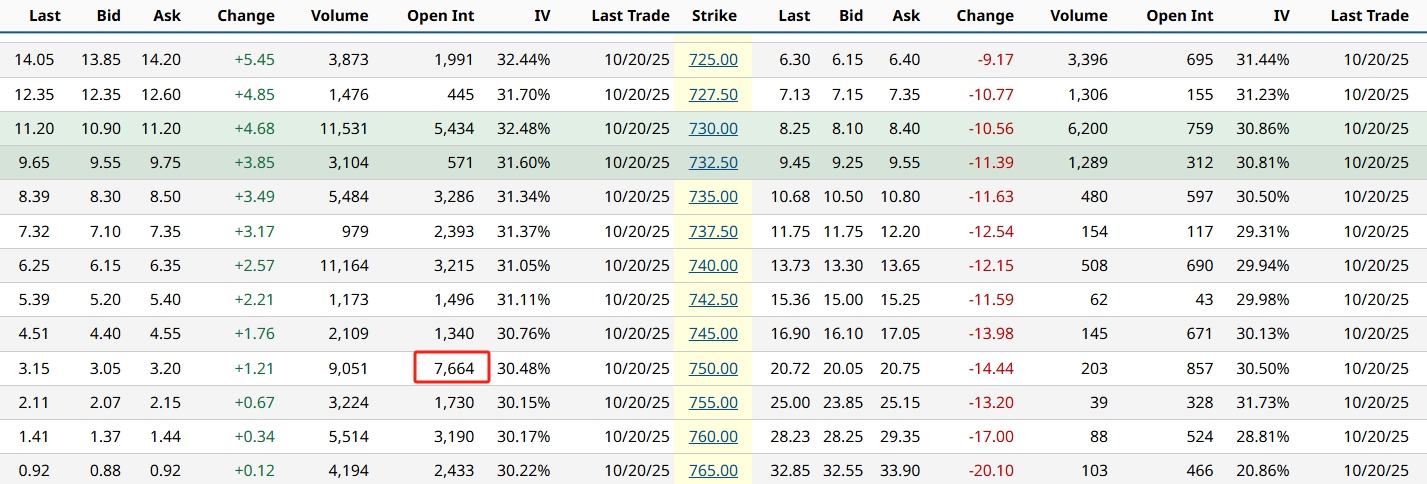The width and height of the screenshot is (1427, 484).
Task: Select the 20.86% implied volatility cell
Action: (x=1263, y=471)
